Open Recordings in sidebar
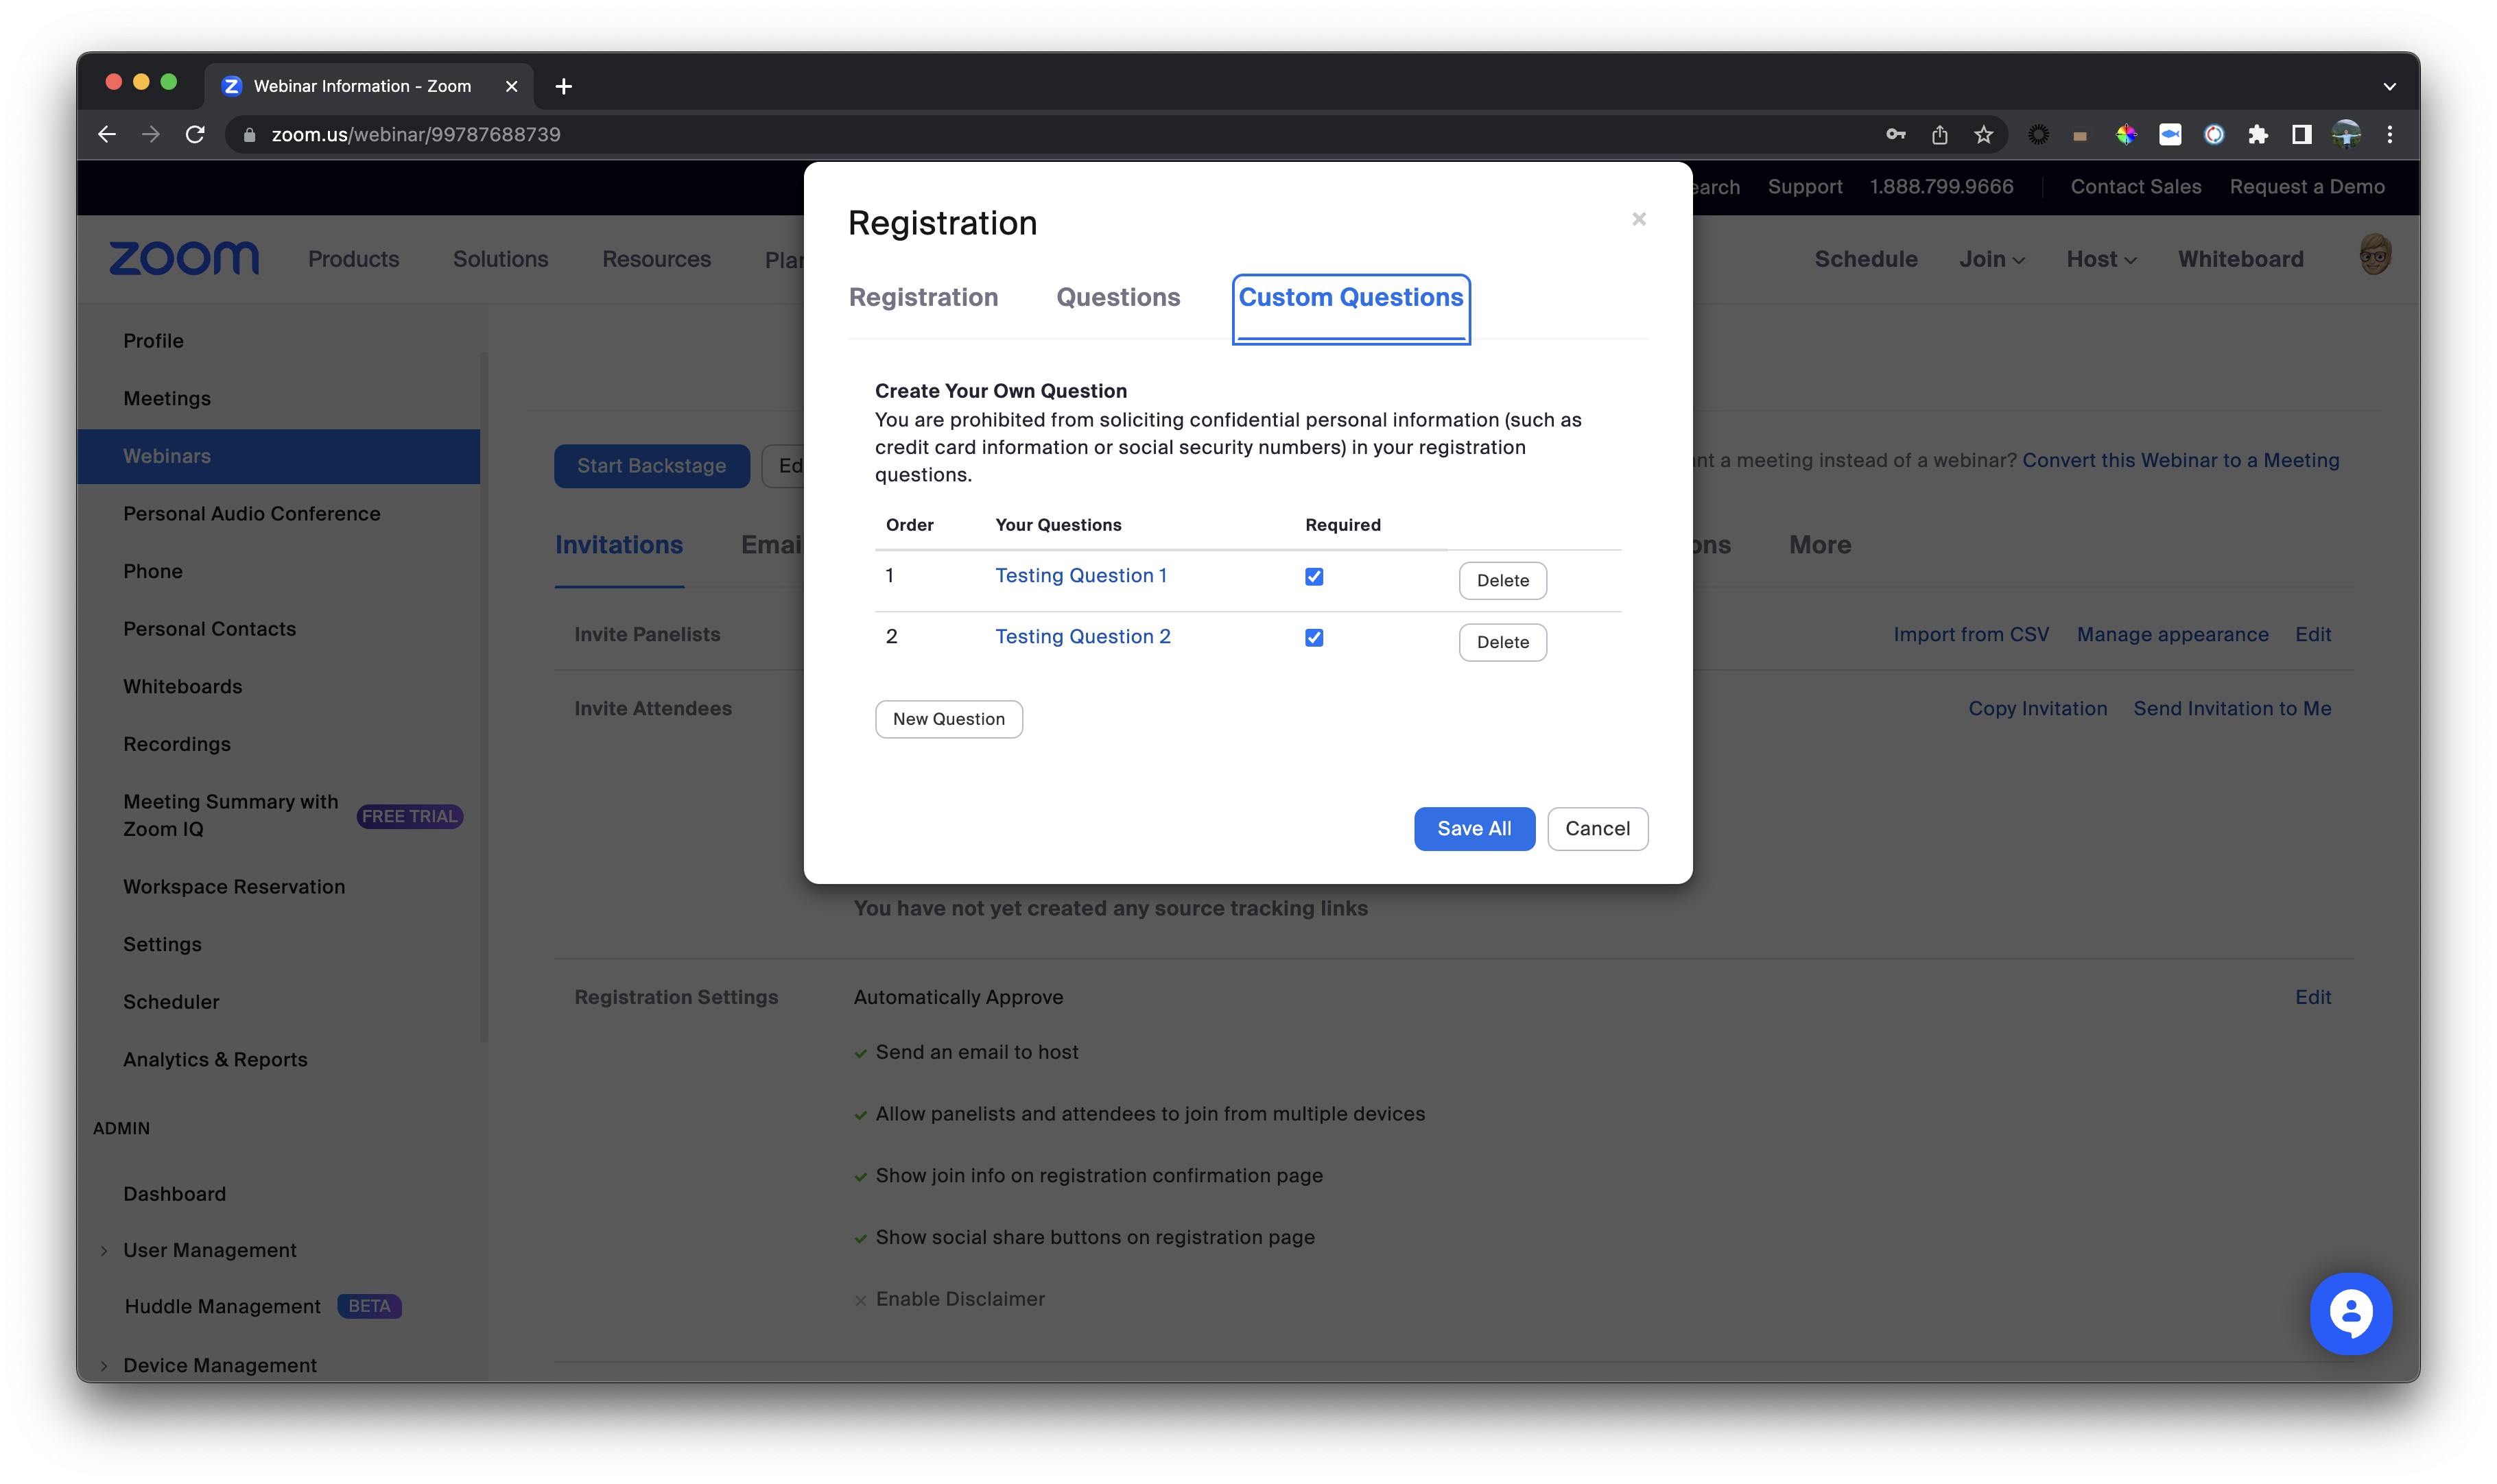 (177, 744)
